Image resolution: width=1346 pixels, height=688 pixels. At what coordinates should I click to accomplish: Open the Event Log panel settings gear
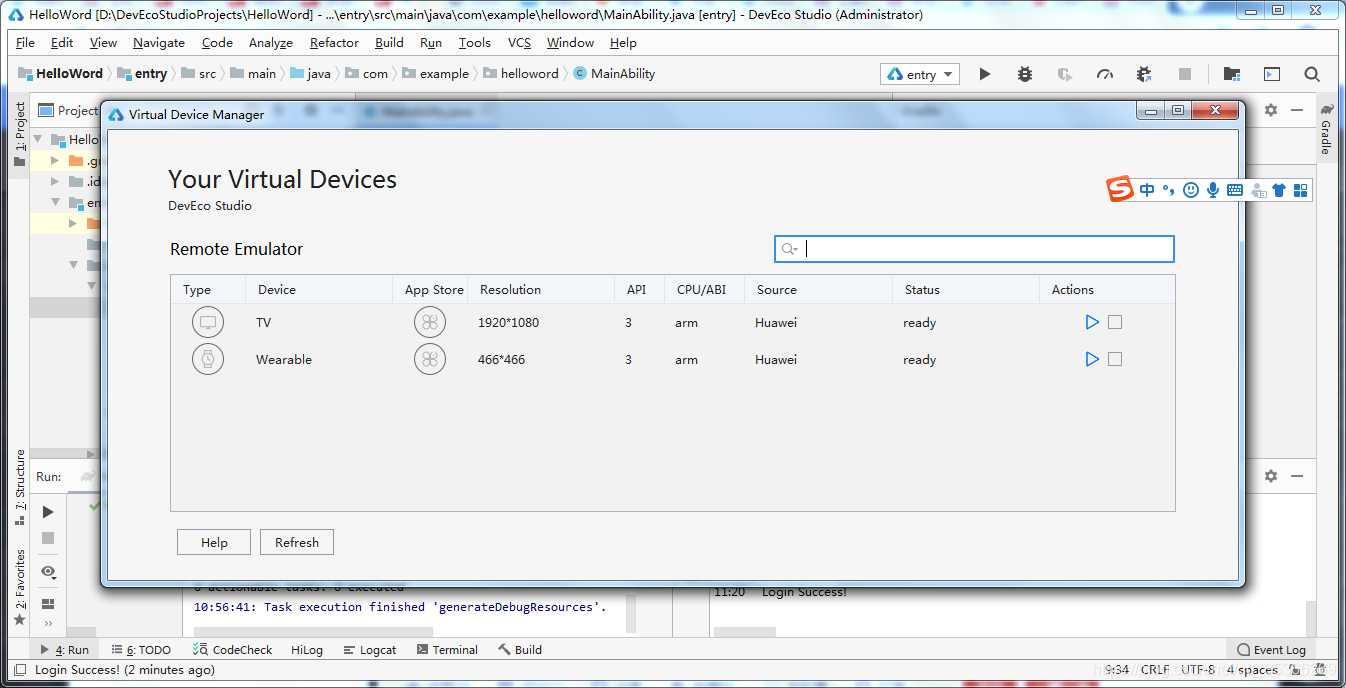coord(1271,476)
